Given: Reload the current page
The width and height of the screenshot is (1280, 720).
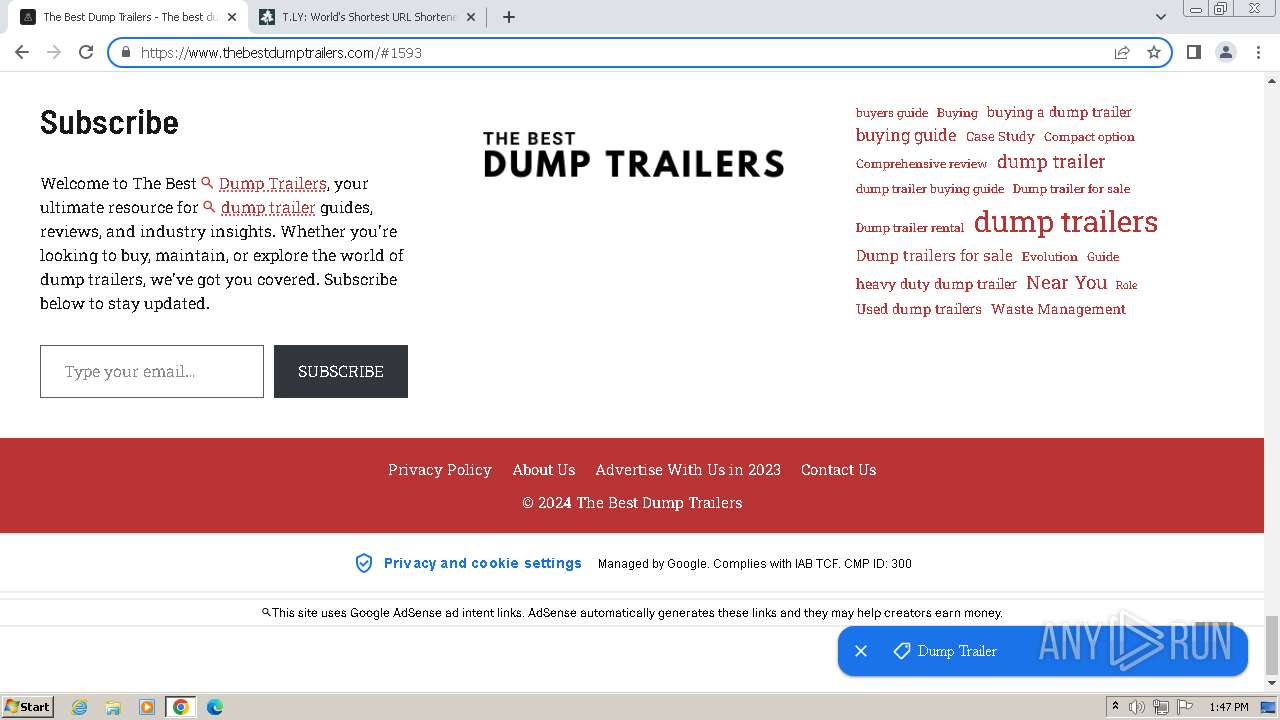Looking at the screenshot, I should click(x=86, y=52).
